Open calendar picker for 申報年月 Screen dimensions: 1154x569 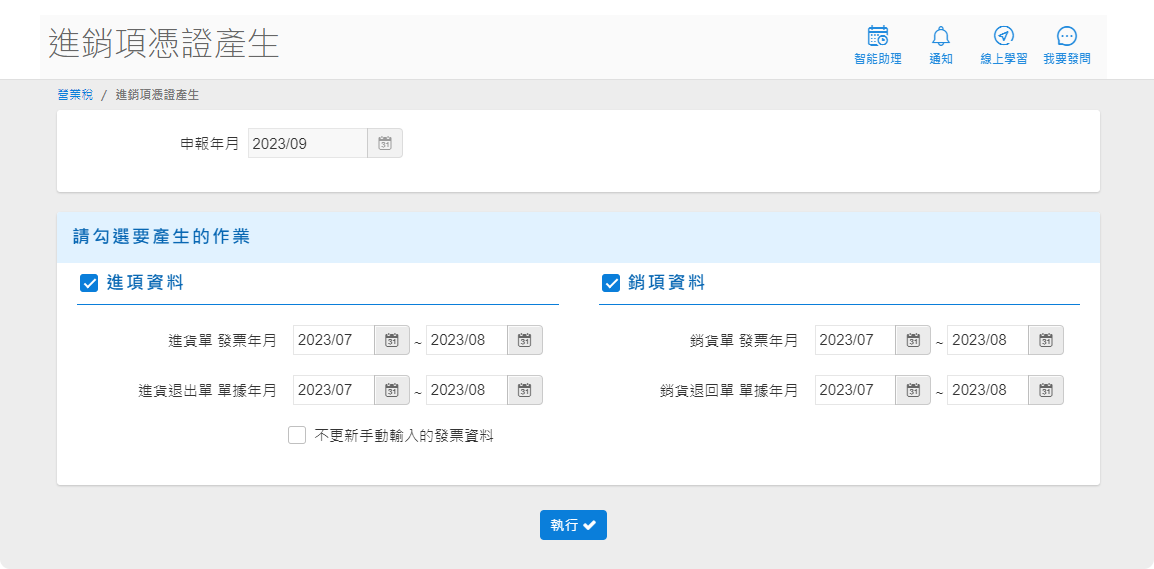pyautogui.click(x=385, y=144)
